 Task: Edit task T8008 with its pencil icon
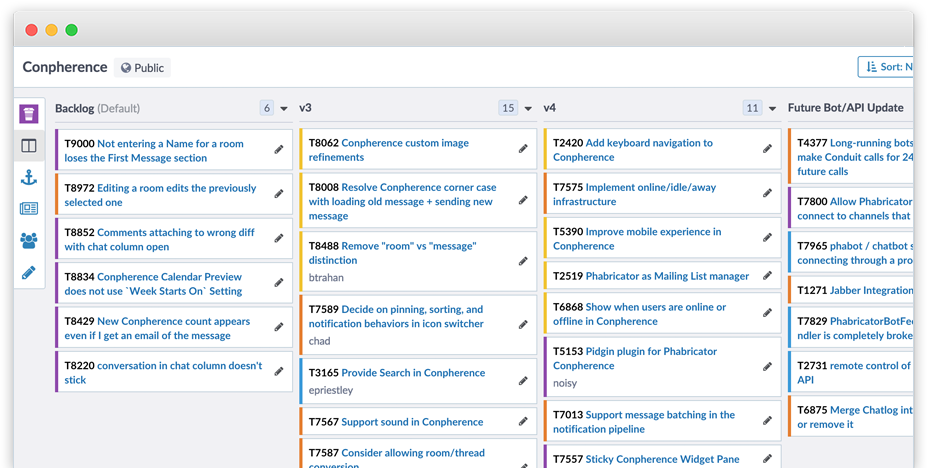coord(523,201)
